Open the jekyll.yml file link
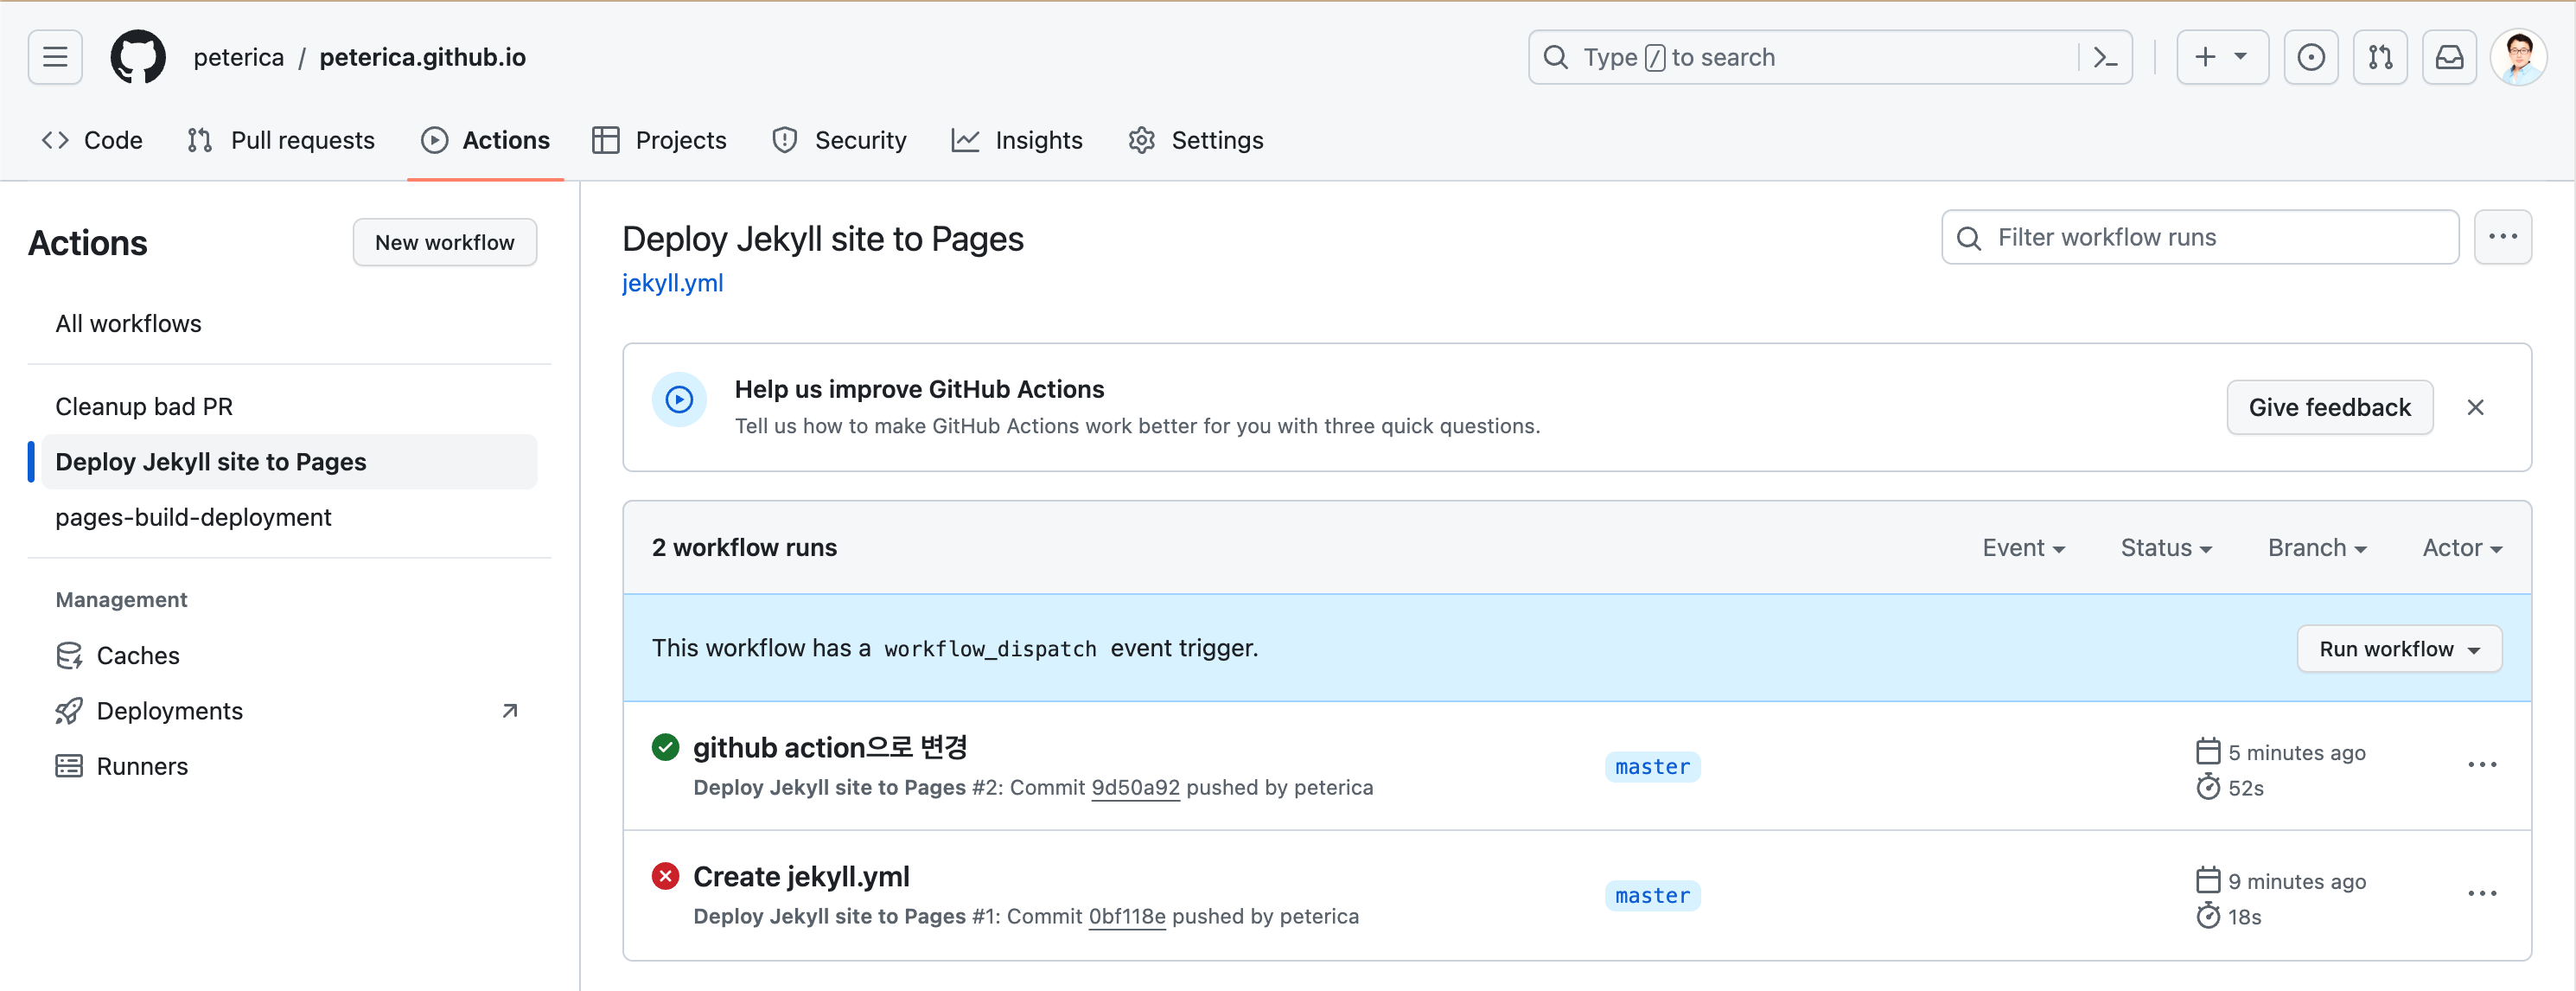Image resolution: width=2576 pixels, height=991 pixels. [672, 283]
